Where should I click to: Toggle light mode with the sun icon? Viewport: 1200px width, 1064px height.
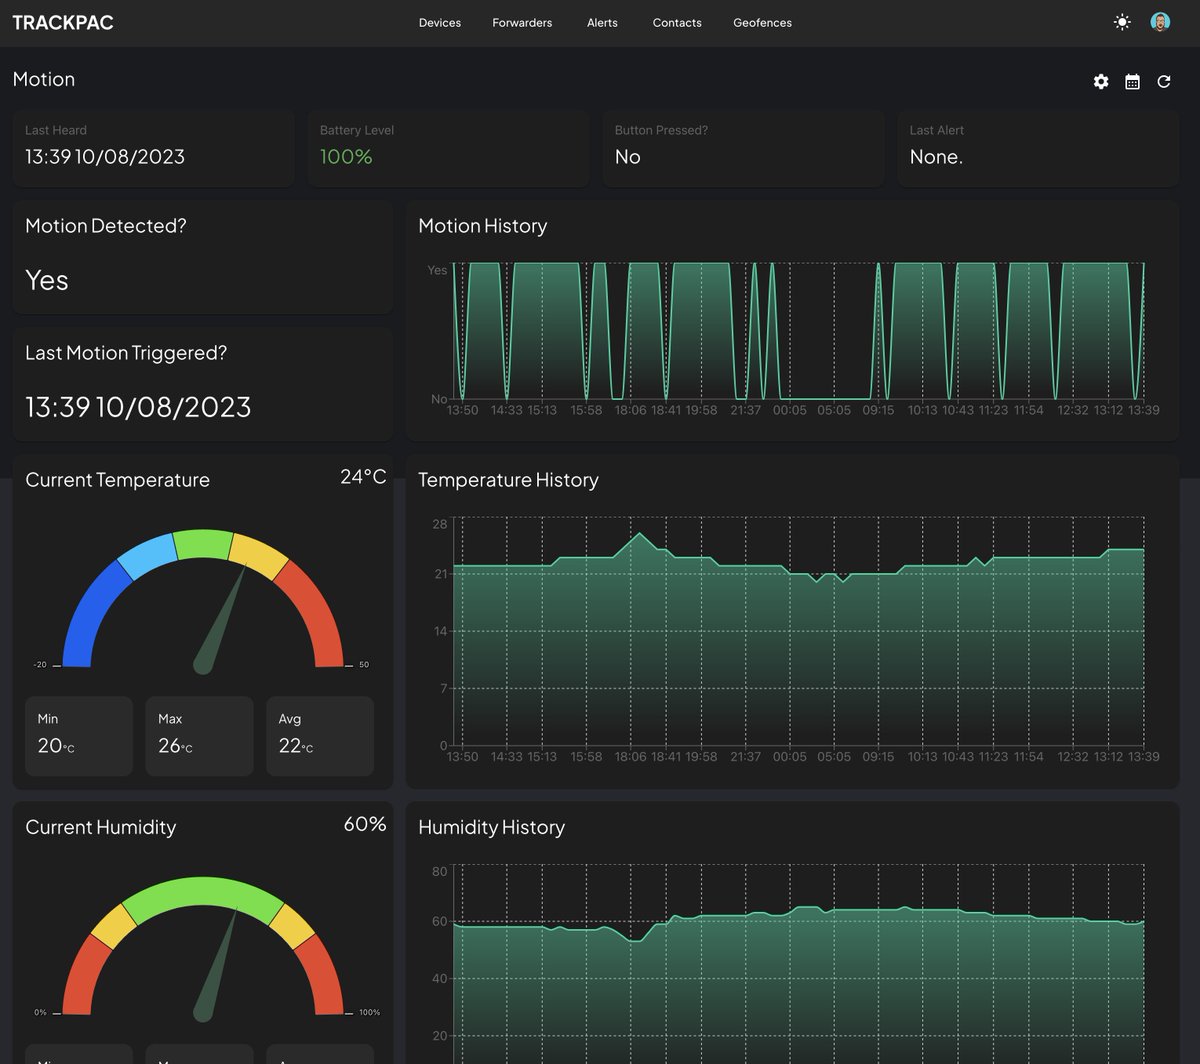click(1122, 22)
